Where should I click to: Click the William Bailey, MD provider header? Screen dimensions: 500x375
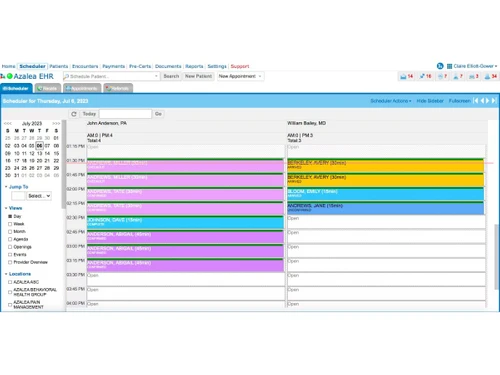click(x=306, y=123)
